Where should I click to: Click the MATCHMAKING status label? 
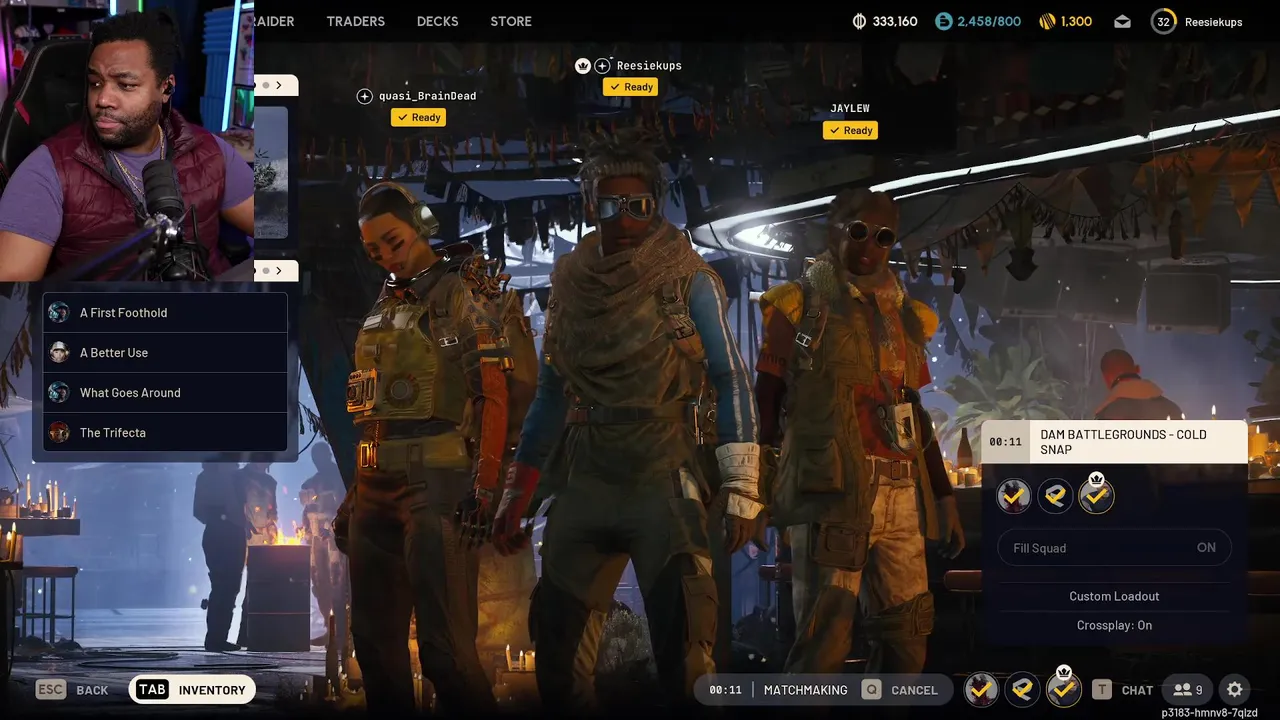pos(805,690)
